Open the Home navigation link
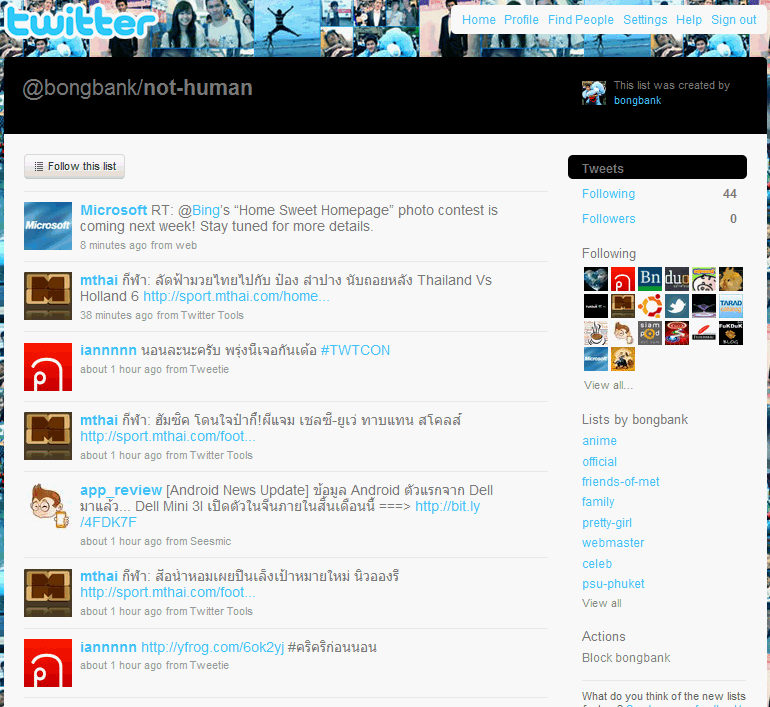This screenshot has height=707, width=770. point(479,20)
